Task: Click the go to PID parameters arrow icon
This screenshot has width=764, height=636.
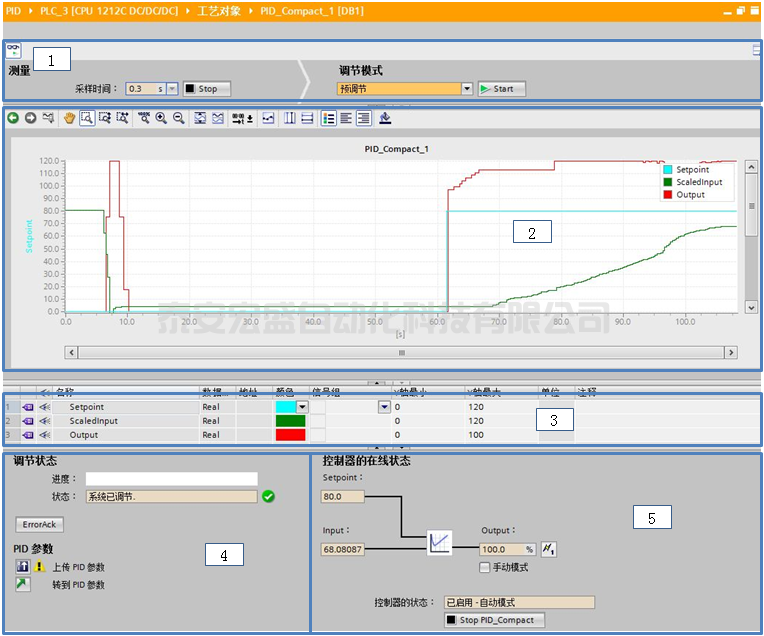Action: 22,584
